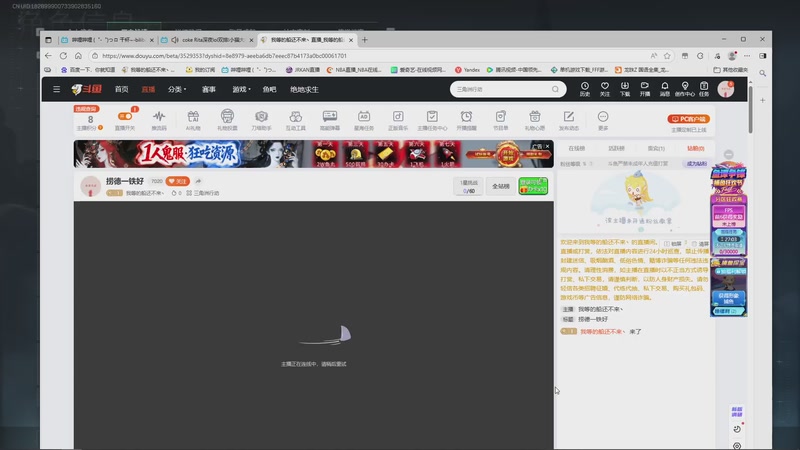This screenshot has width=800, height=450.
Task: Click the user avatar in the Douyu header
Action: click(x=726, y=89)
